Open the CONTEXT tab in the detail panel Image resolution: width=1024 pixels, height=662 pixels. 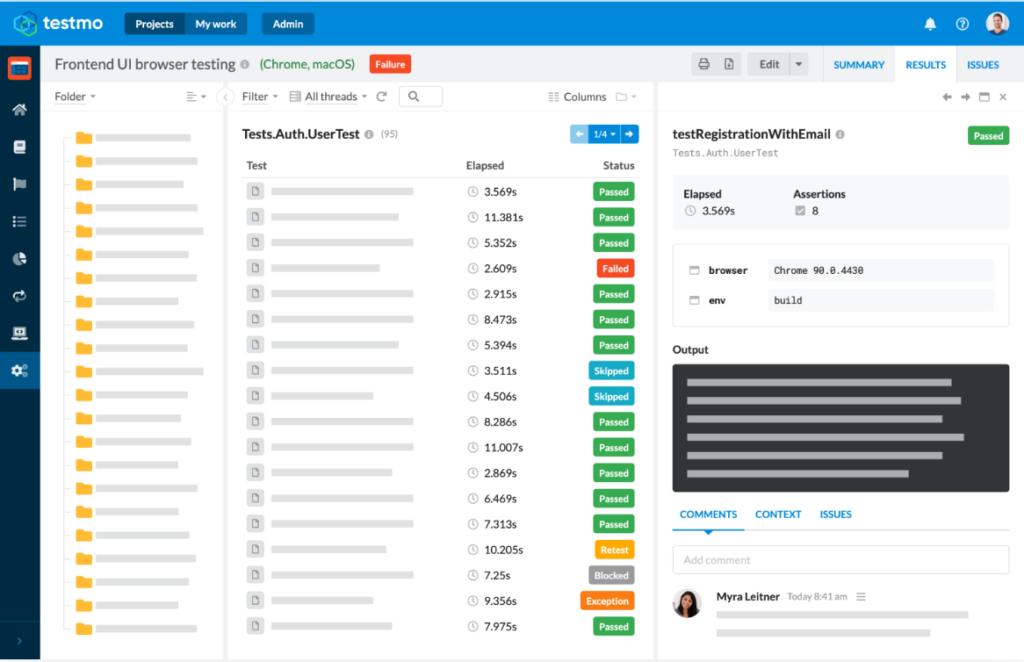pos(778,514)
